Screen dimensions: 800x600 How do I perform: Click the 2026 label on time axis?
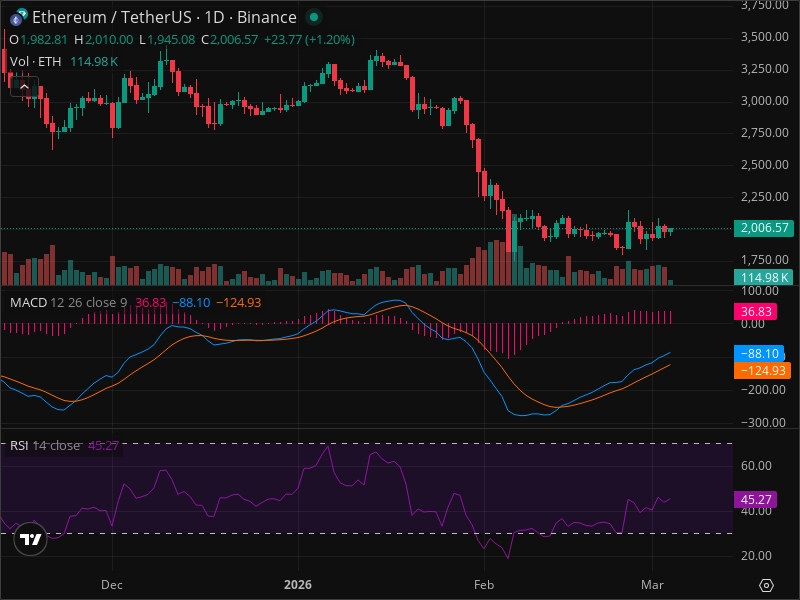pyautogui.click(x=298, y=585)
